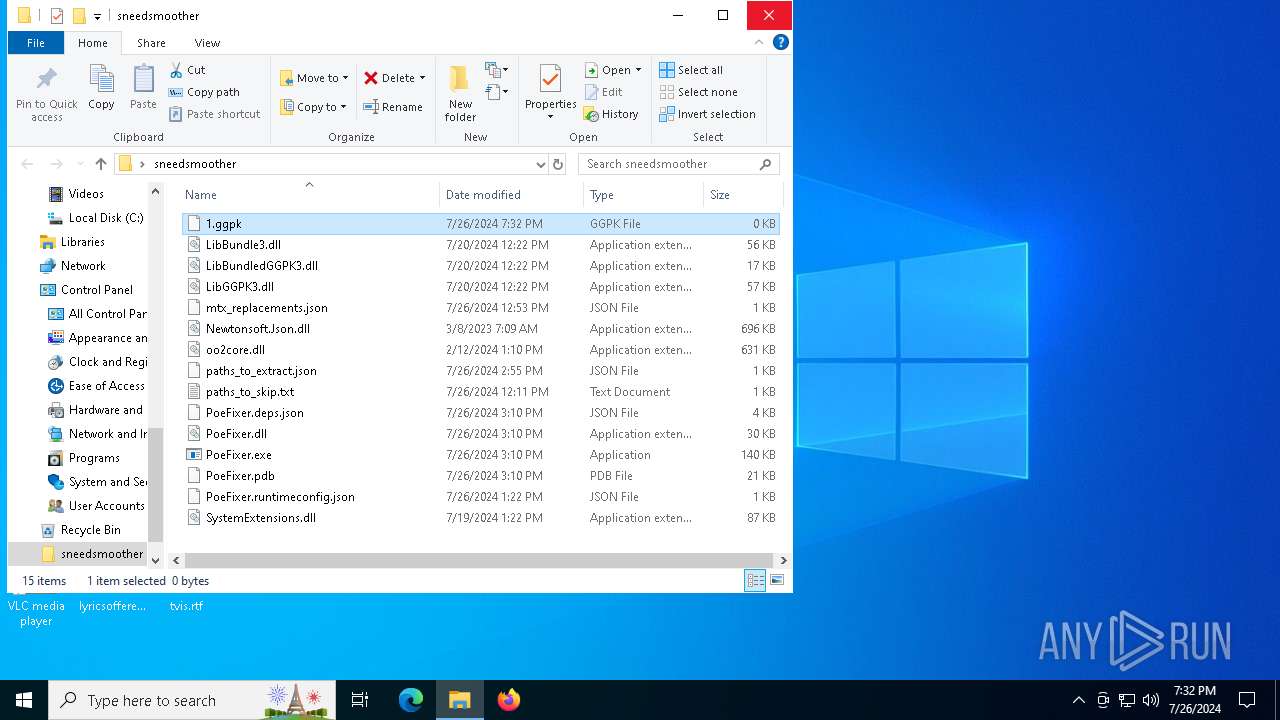Screen dimensions: 1280x720
Task: Click the Copy ribbon icon
Action: pyautogui.click(x=101, y=79)
